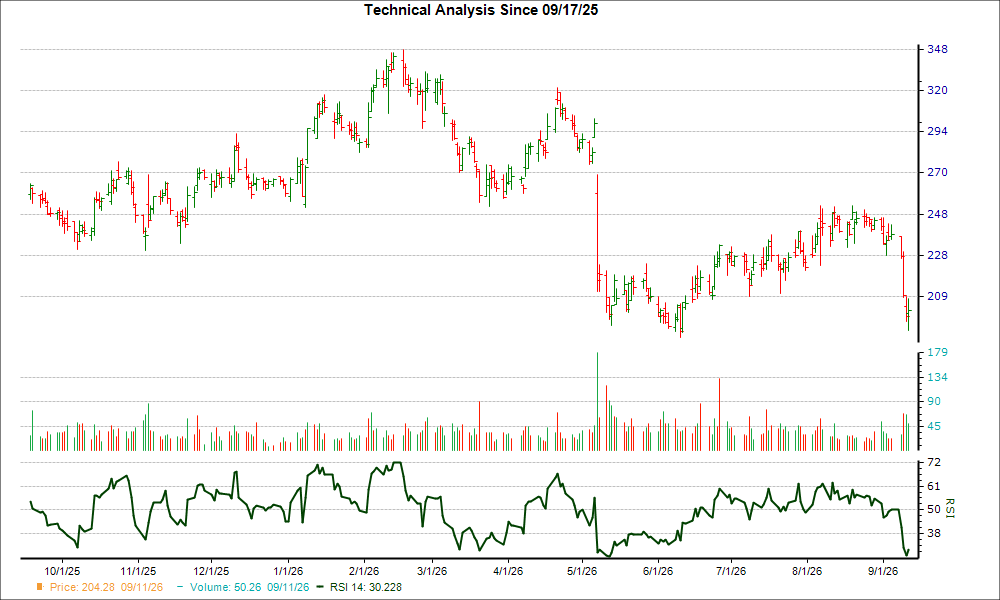Screen dimensions: 1000x600
Task: Click the 320 price axis label
Action: point(937,90)
